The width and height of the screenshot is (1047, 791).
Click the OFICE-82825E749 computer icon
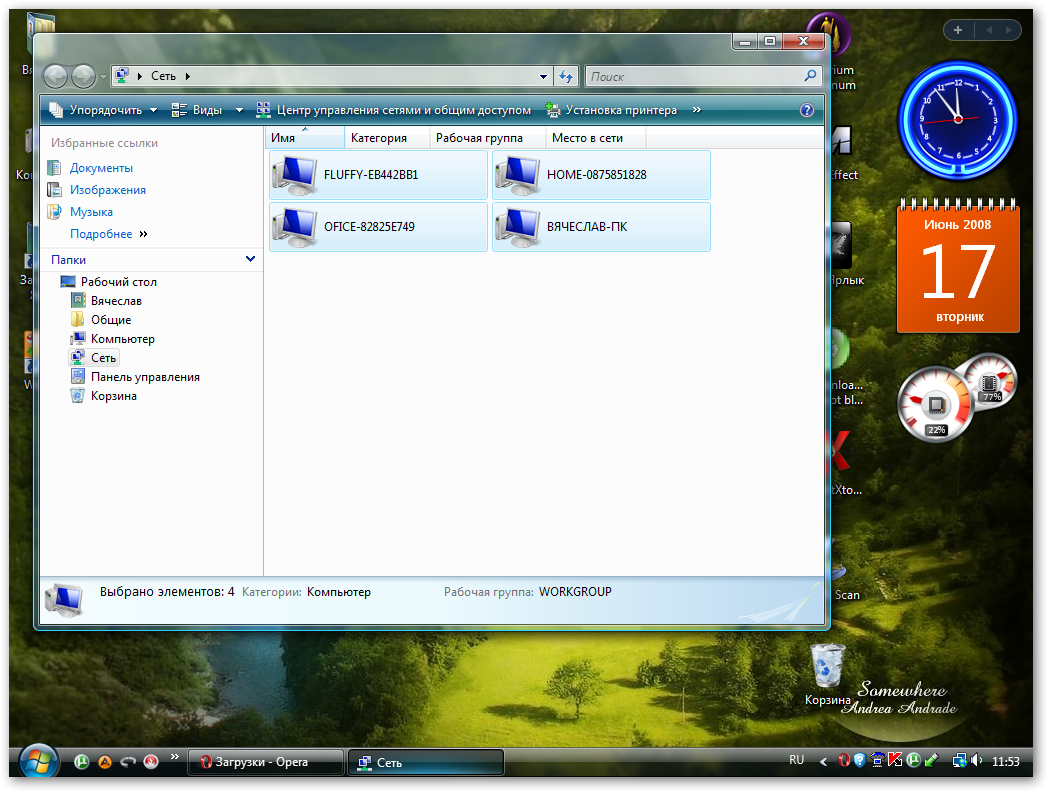pos(294,227)
